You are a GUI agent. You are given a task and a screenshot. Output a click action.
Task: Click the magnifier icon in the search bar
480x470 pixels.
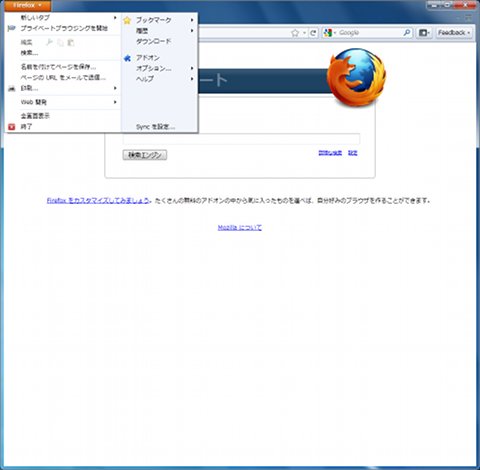[x=407, y=33]
